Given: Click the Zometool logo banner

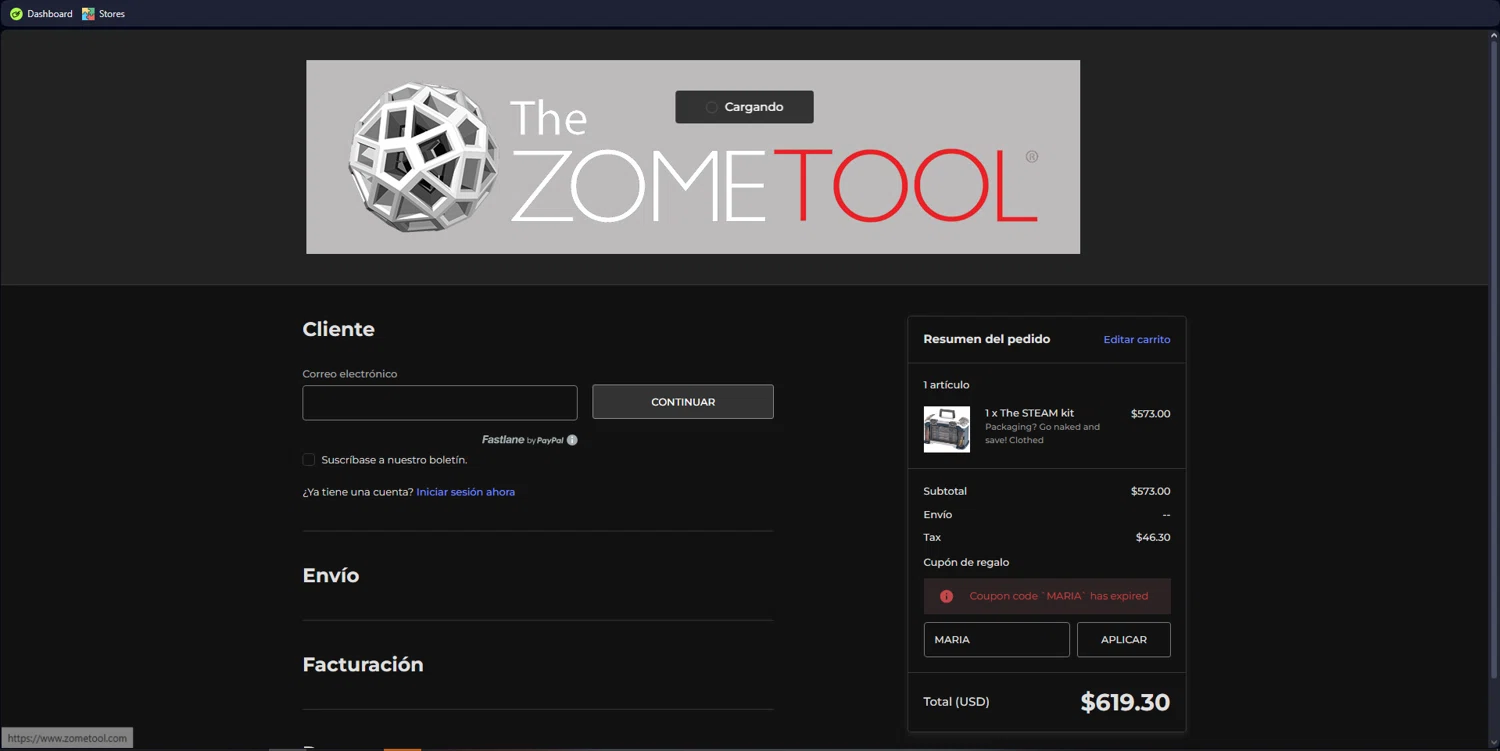Looking at the screenshot, I should (693, 157).
